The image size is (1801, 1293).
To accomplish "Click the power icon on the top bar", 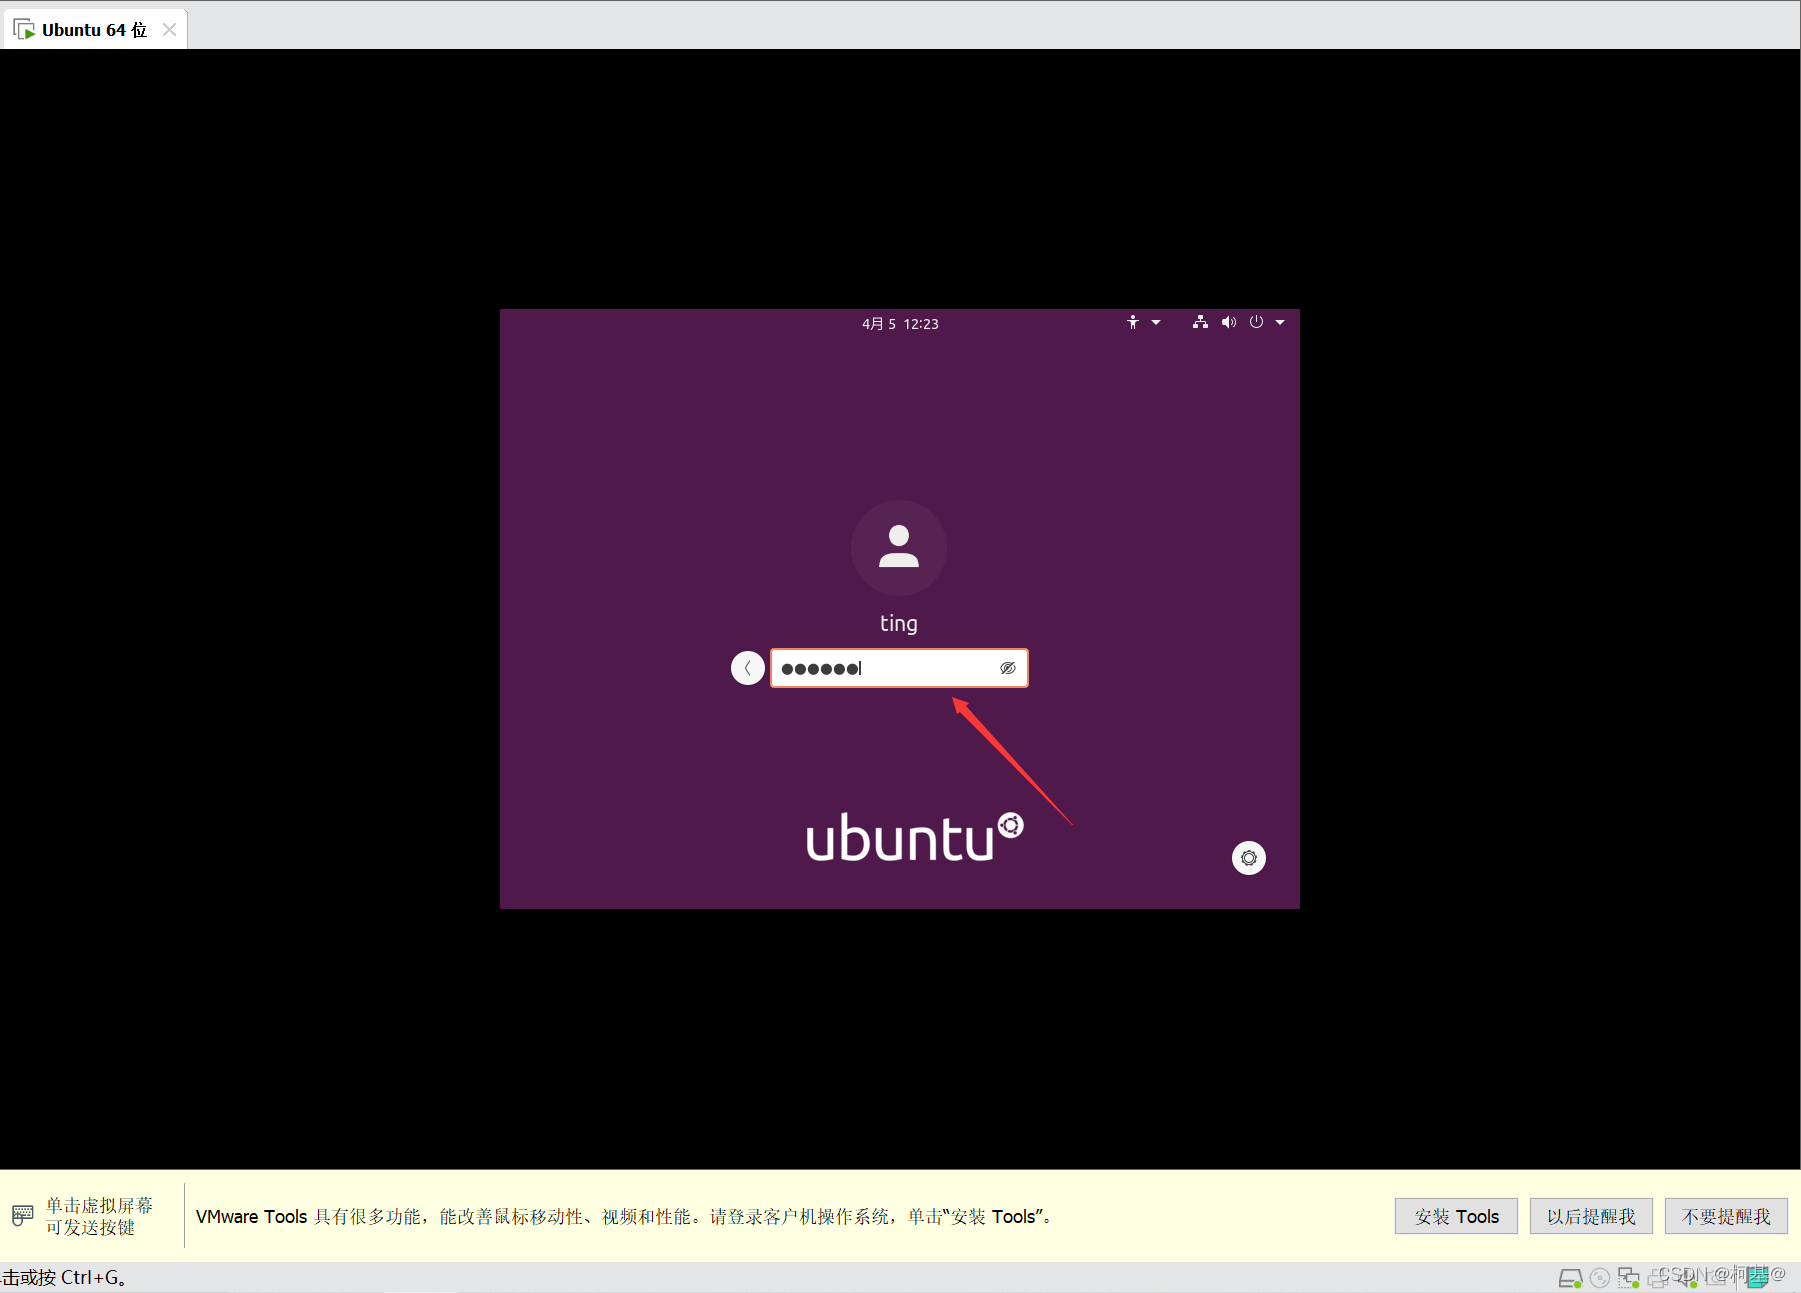I will click(x=1256, y=322).
